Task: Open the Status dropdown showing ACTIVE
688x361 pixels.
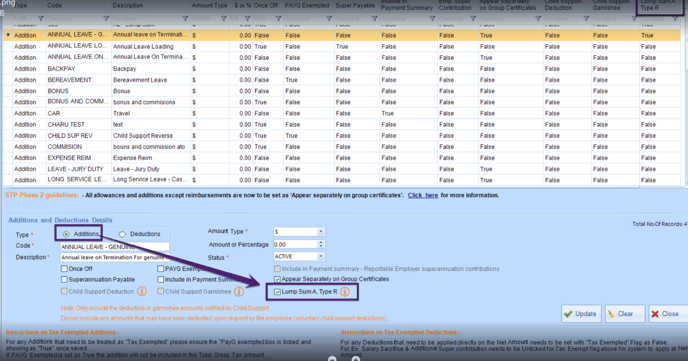Action: coord(321,257)
